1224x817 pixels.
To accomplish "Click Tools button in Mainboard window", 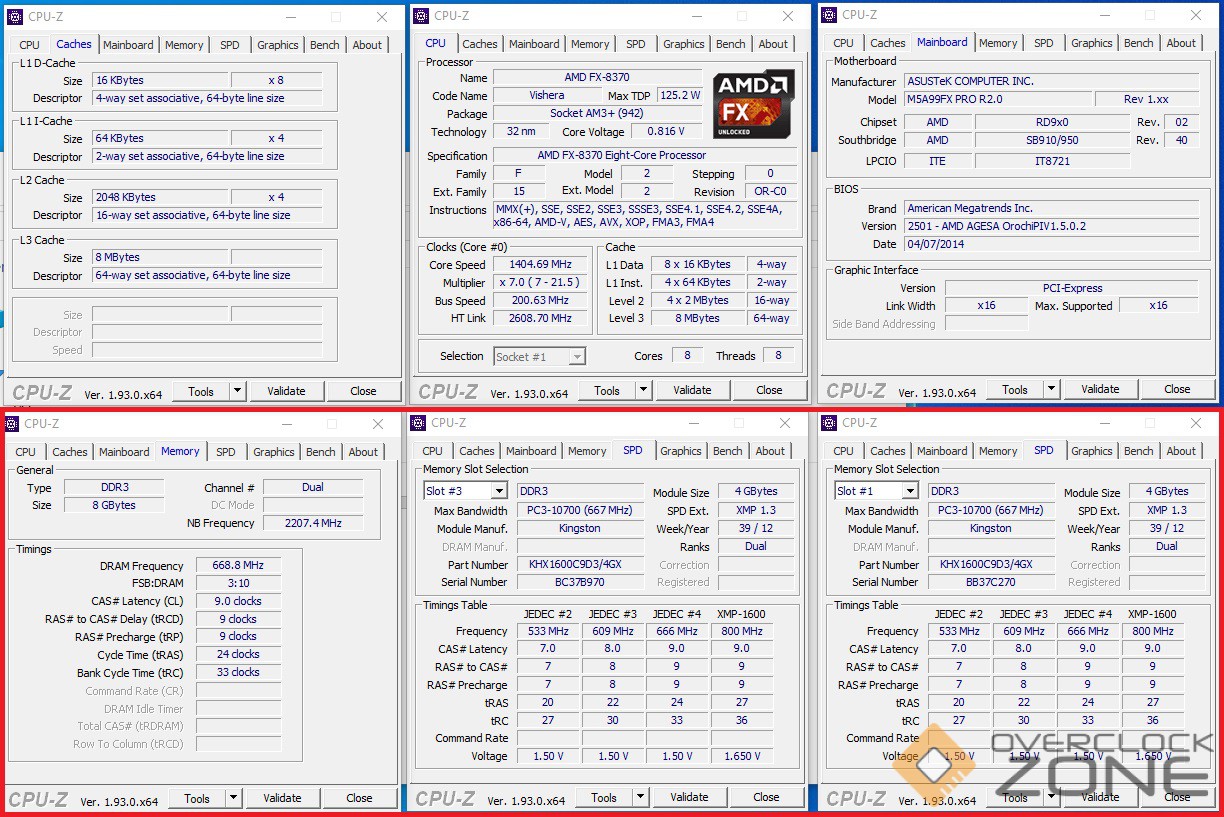I will 1015,389.
